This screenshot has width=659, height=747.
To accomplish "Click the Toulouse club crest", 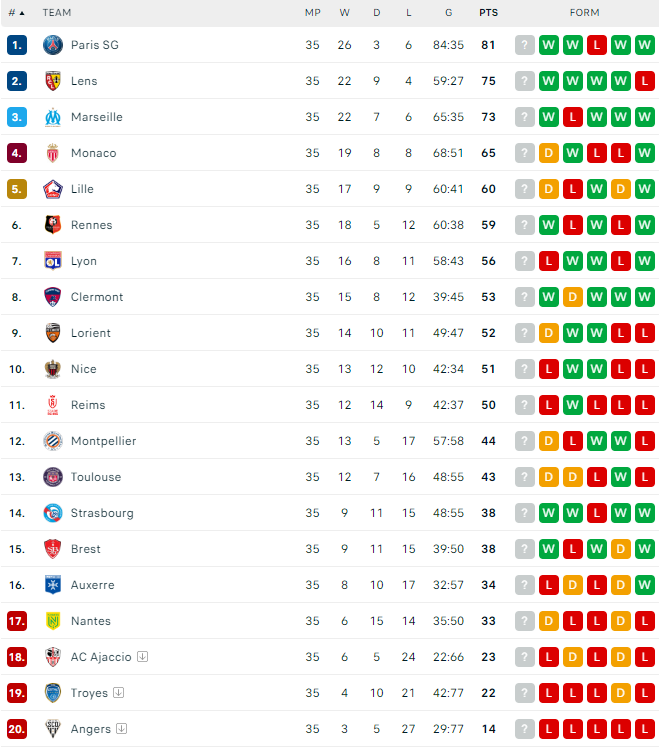I will pyautogui.click(x=53, y=477).
